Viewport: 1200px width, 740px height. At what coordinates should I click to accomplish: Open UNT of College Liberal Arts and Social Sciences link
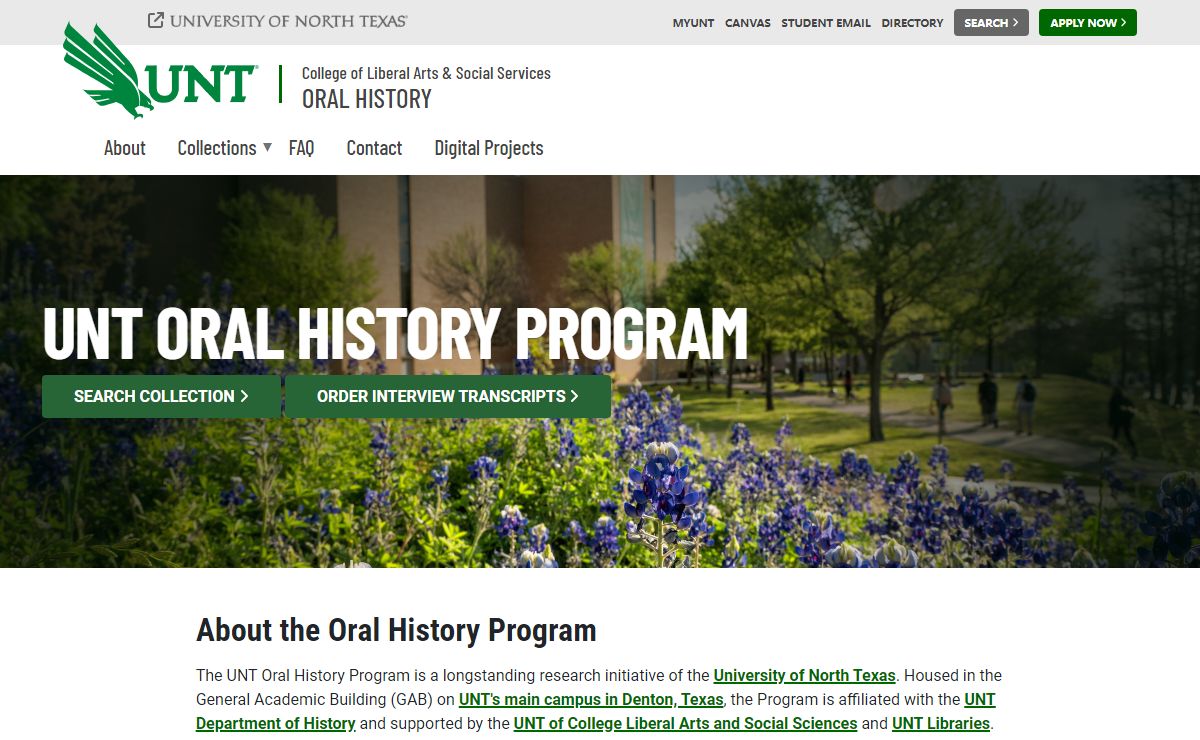[x=685, y=723]
